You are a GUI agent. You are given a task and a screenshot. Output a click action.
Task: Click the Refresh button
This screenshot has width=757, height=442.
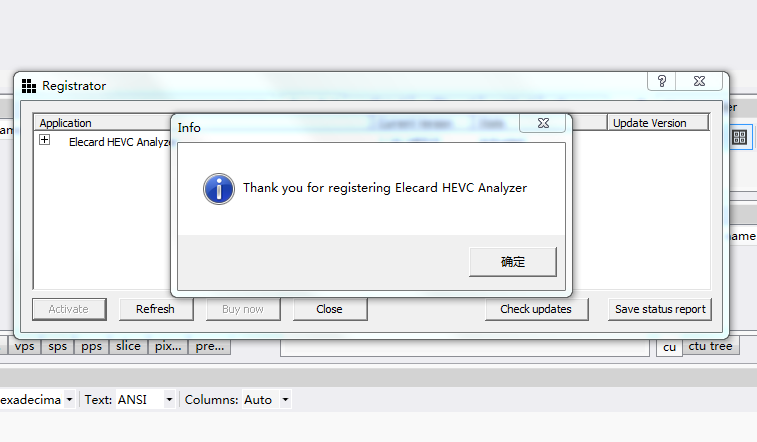155,309
